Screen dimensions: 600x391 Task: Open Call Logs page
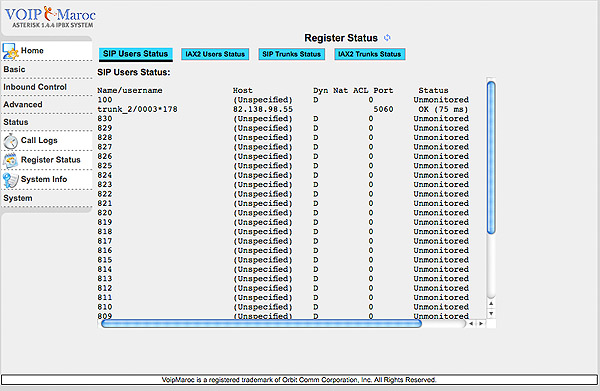coord(39,140)
